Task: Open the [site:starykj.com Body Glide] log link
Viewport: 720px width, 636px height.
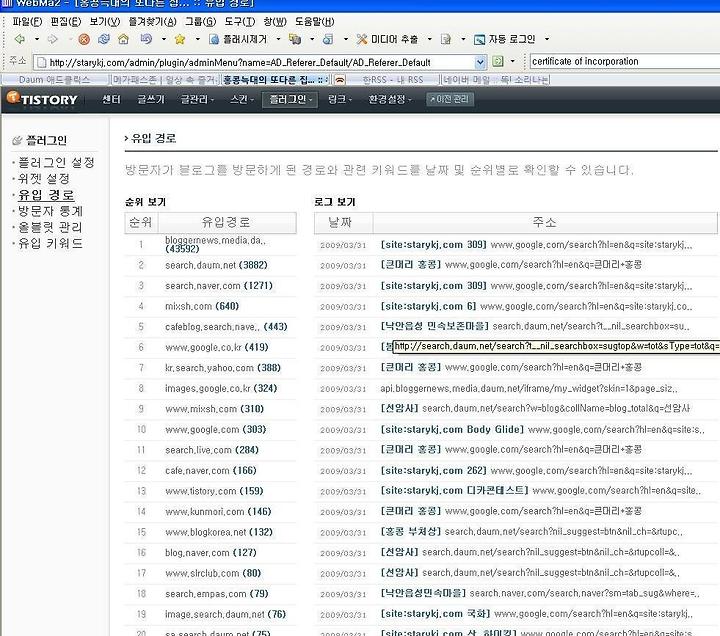Action: coord(543,429)
